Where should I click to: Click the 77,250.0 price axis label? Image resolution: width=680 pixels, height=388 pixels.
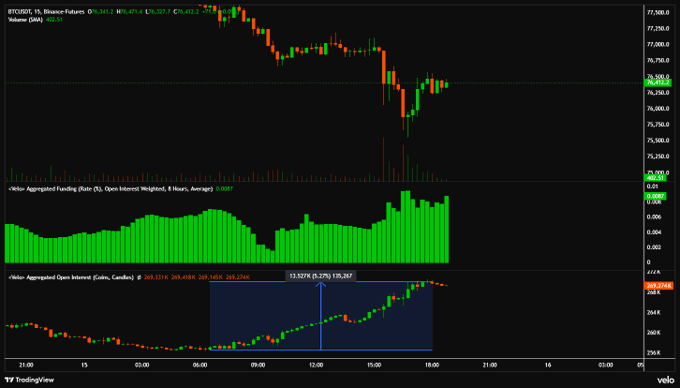tap(658, 29)
